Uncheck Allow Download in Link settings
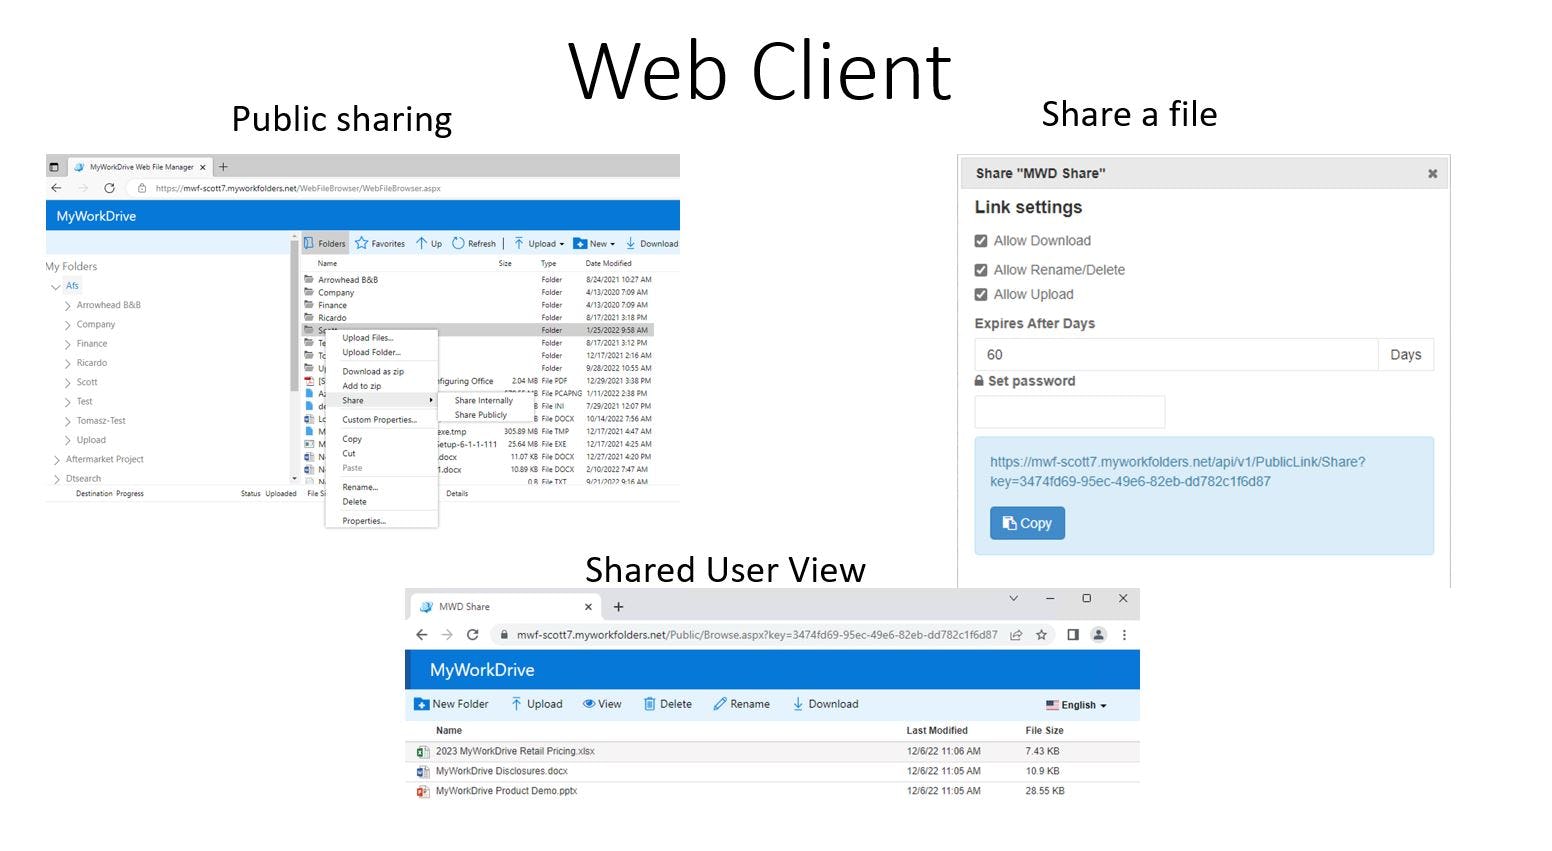The height and width of the screenshot is (851, 1552). coord(981,240)
